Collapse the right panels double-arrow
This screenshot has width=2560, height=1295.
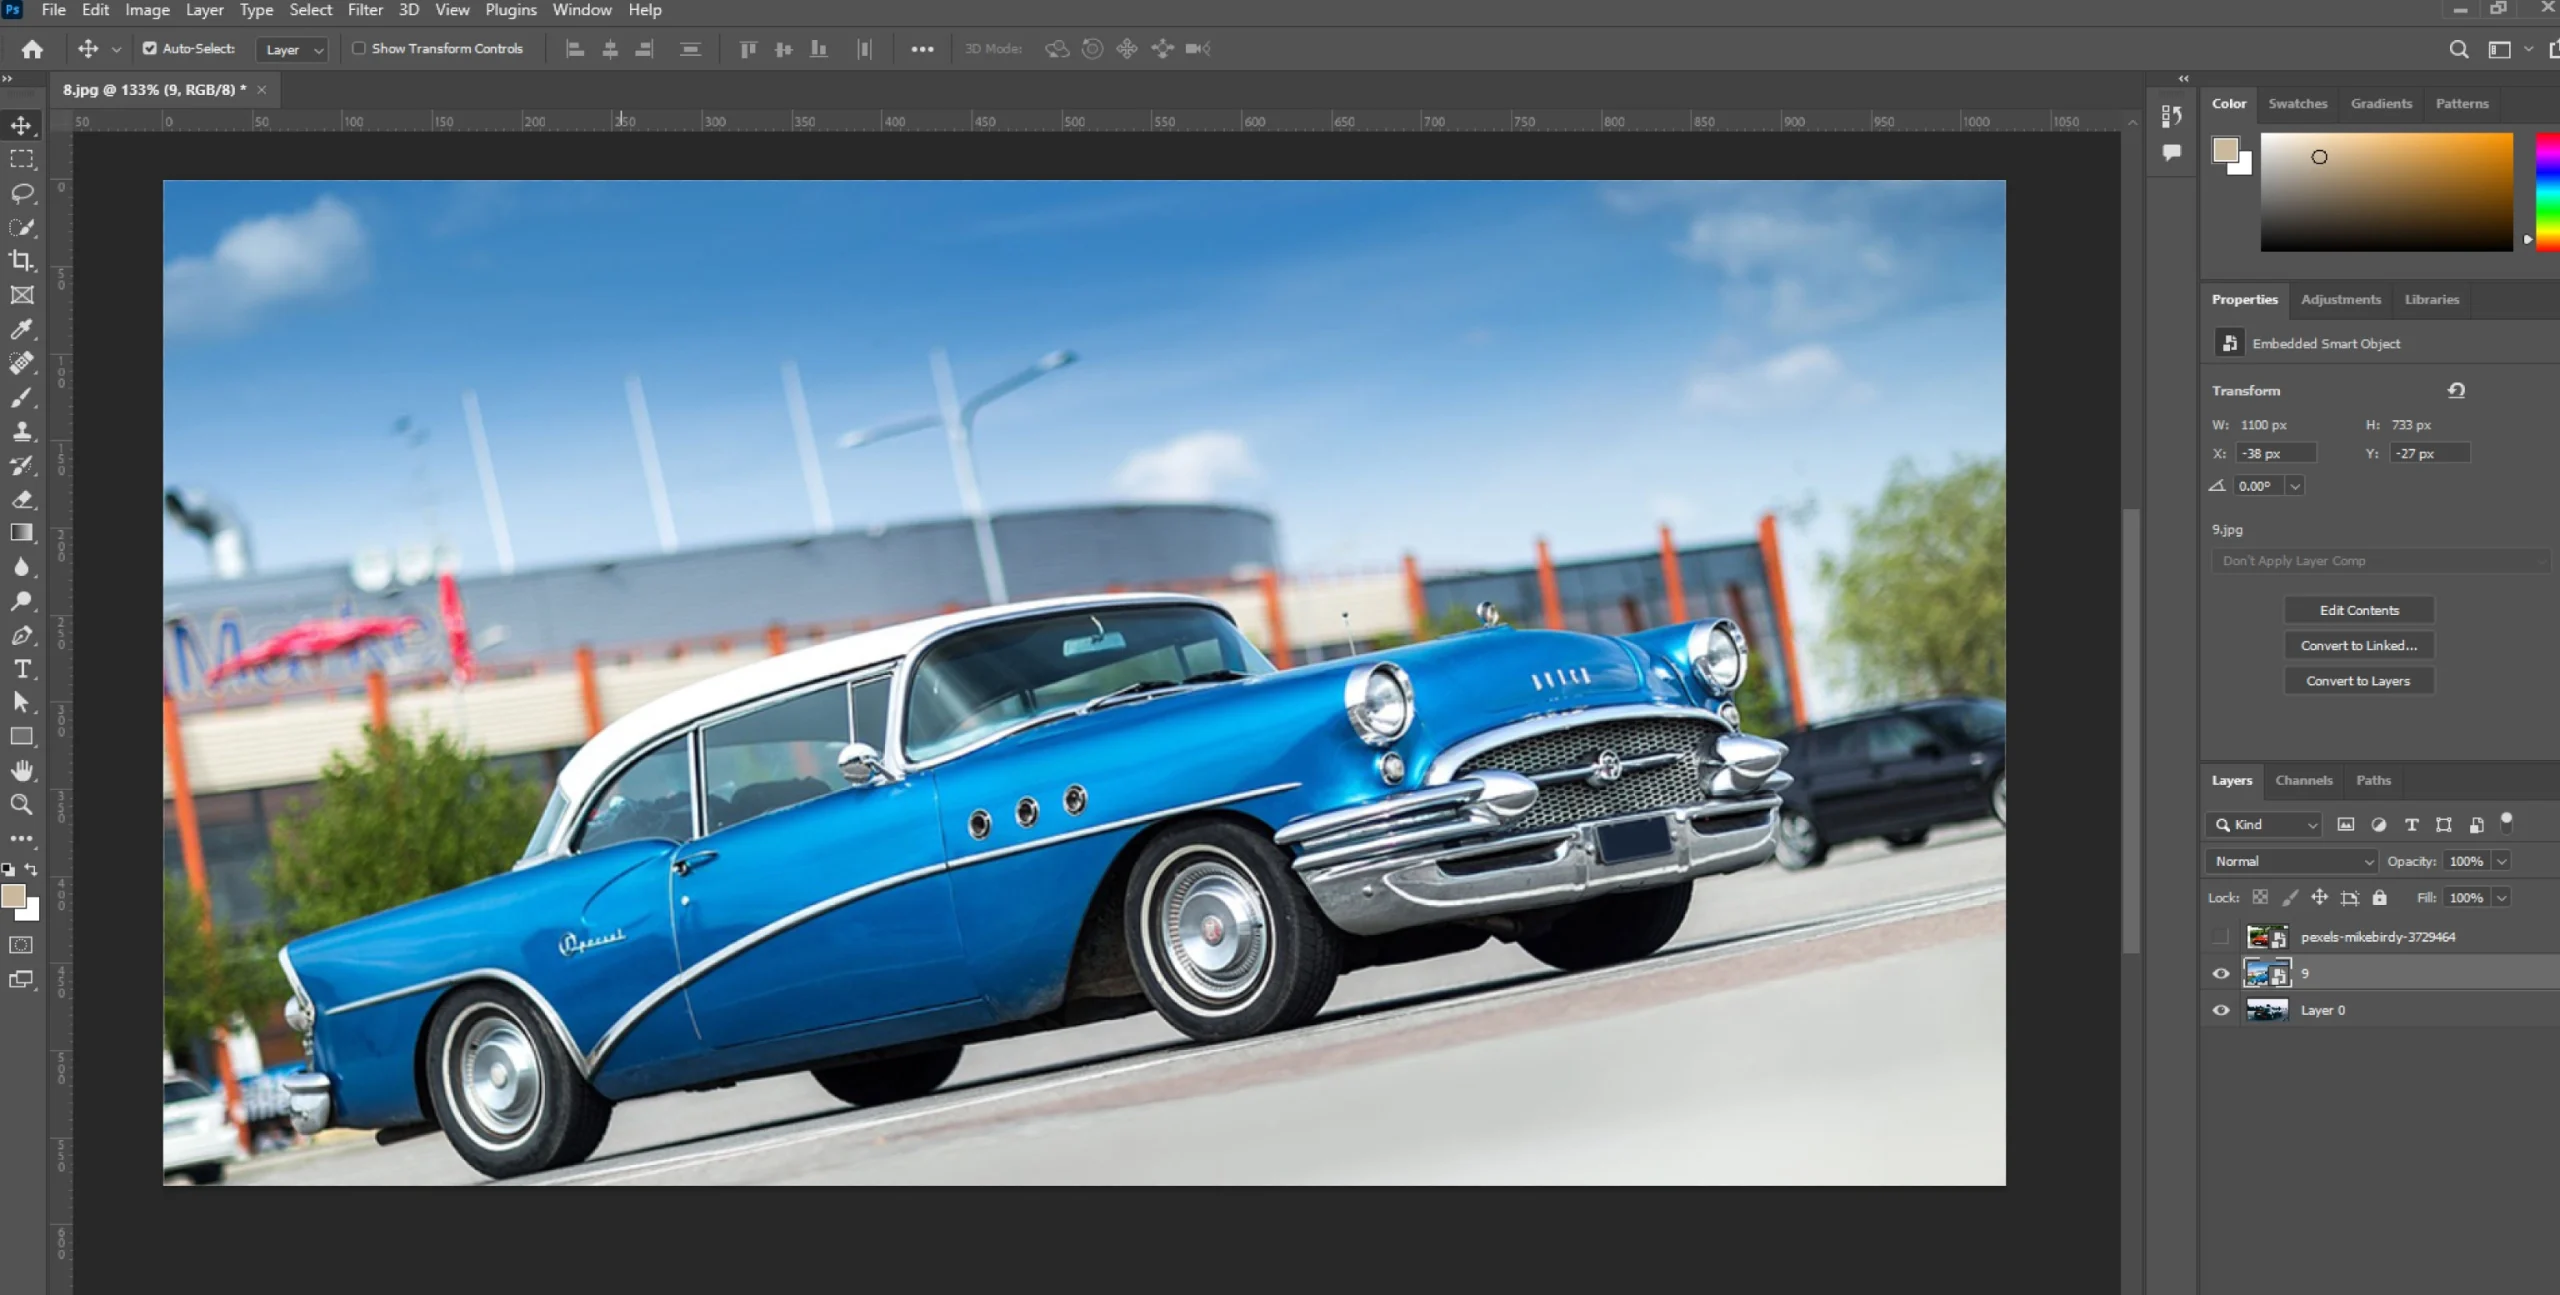2183,78
